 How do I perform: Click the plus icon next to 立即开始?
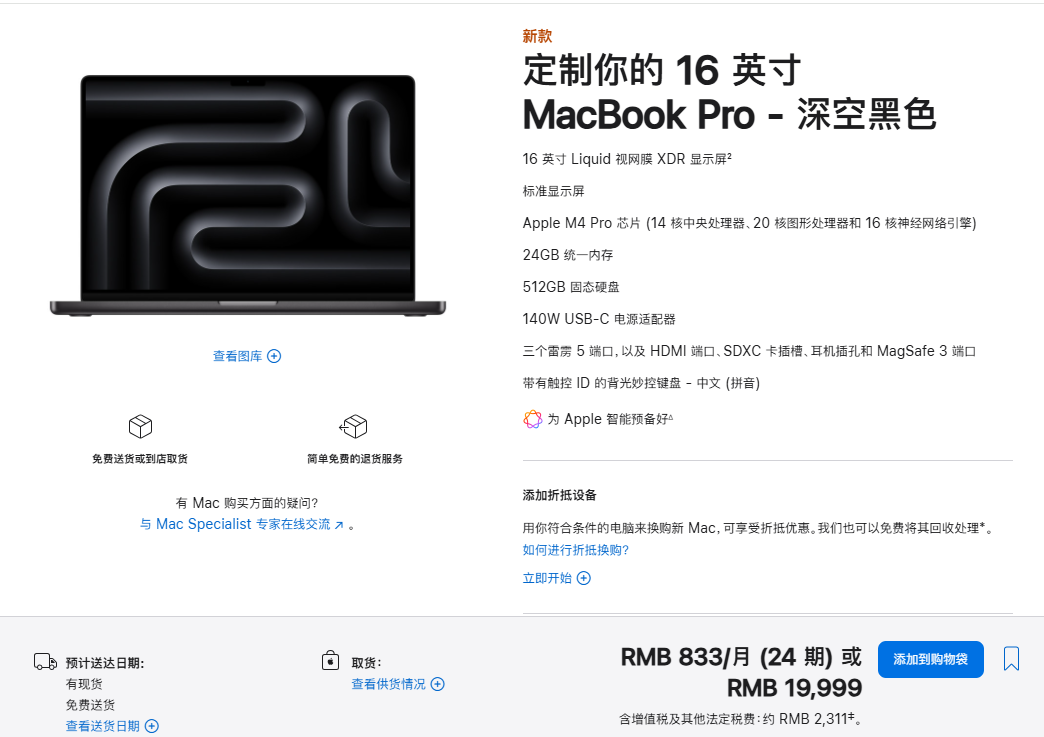pyautogui.click(x=583, y=578)
